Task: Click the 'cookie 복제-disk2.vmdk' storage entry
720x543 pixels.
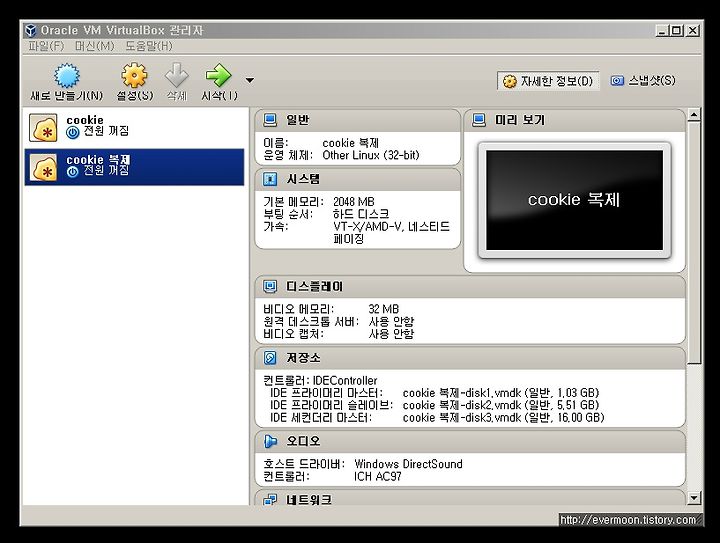Action: point(501,405)
